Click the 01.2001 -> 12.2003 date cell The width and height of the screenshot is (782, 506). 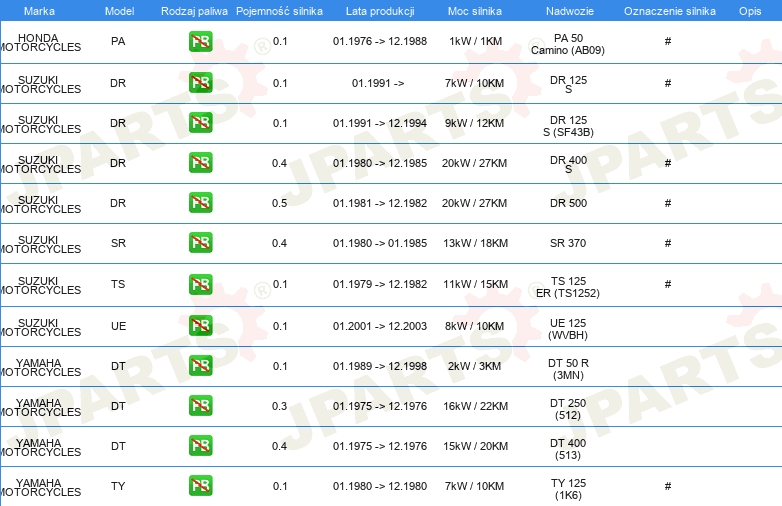point(380,326)
